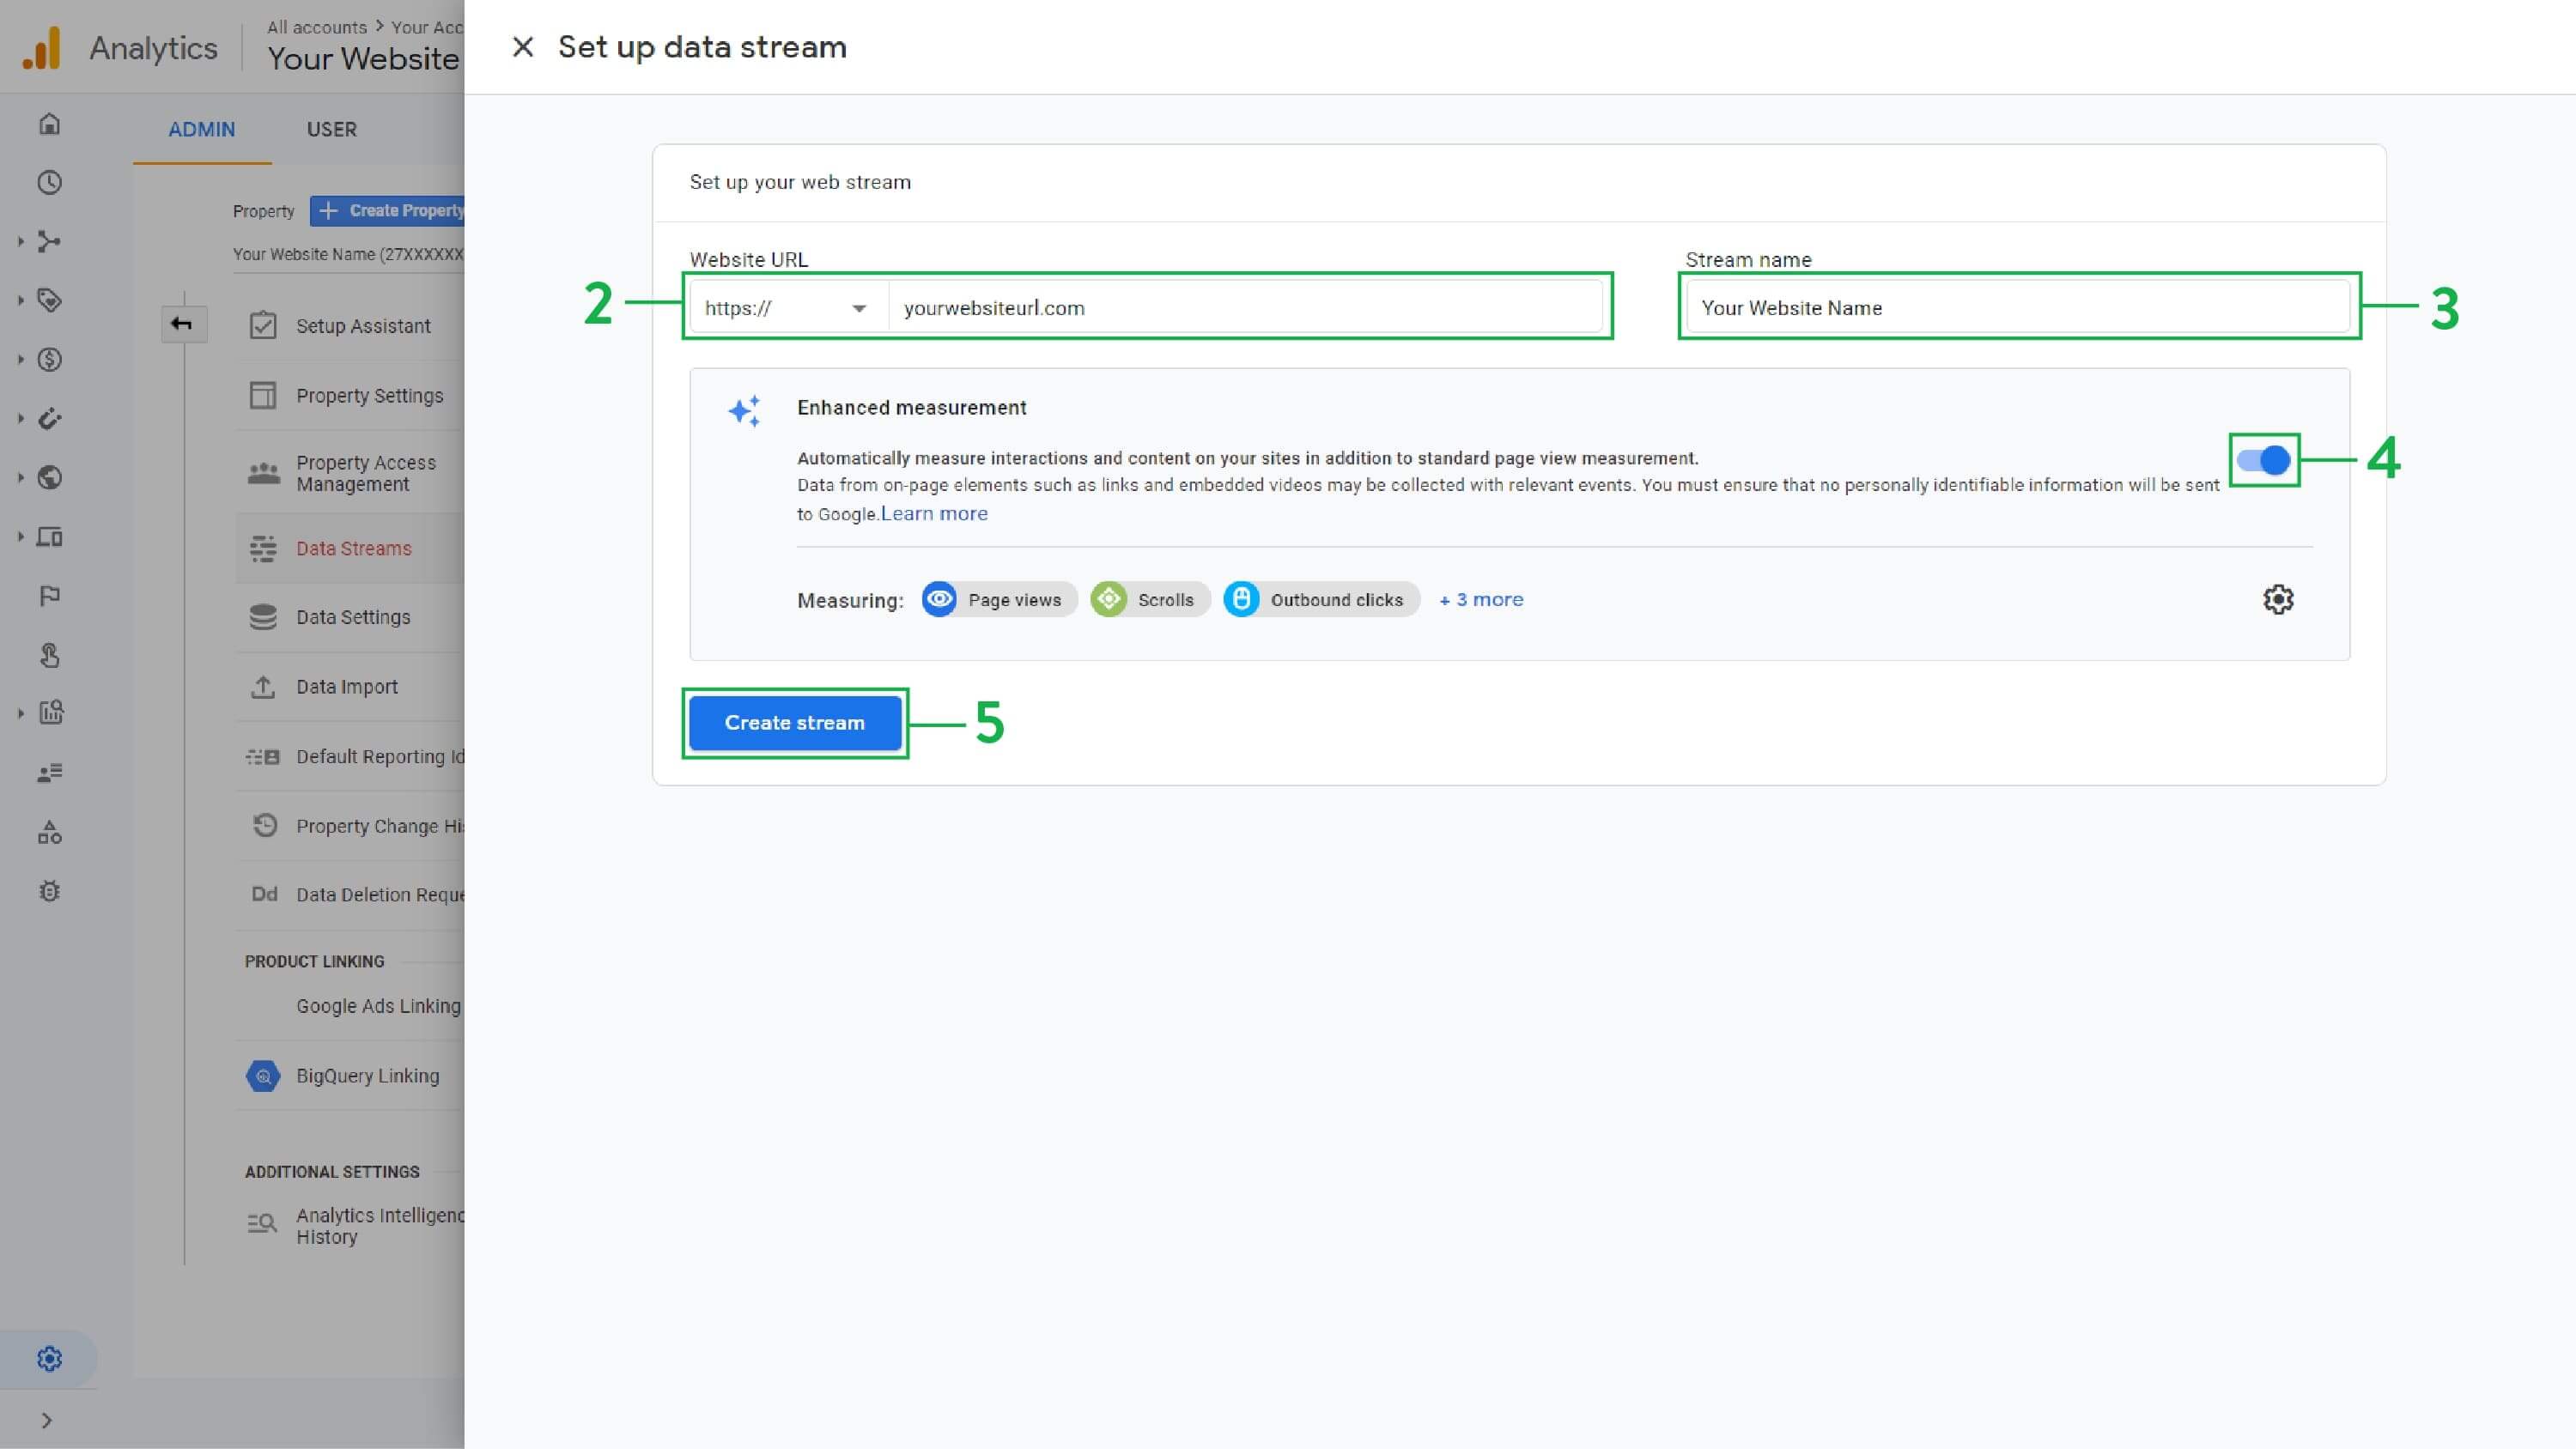
Task: Click the Scrolls measurement badge
Action: point(1148,599)
